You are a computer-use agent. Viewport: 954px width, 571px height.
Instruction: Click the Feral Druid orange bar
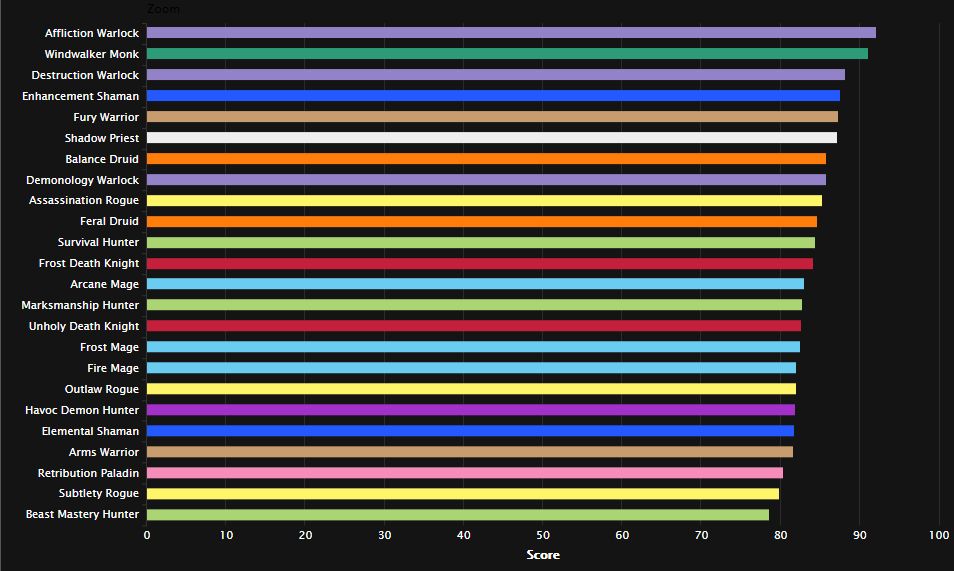pyautogui.click(x=482, y=222)
